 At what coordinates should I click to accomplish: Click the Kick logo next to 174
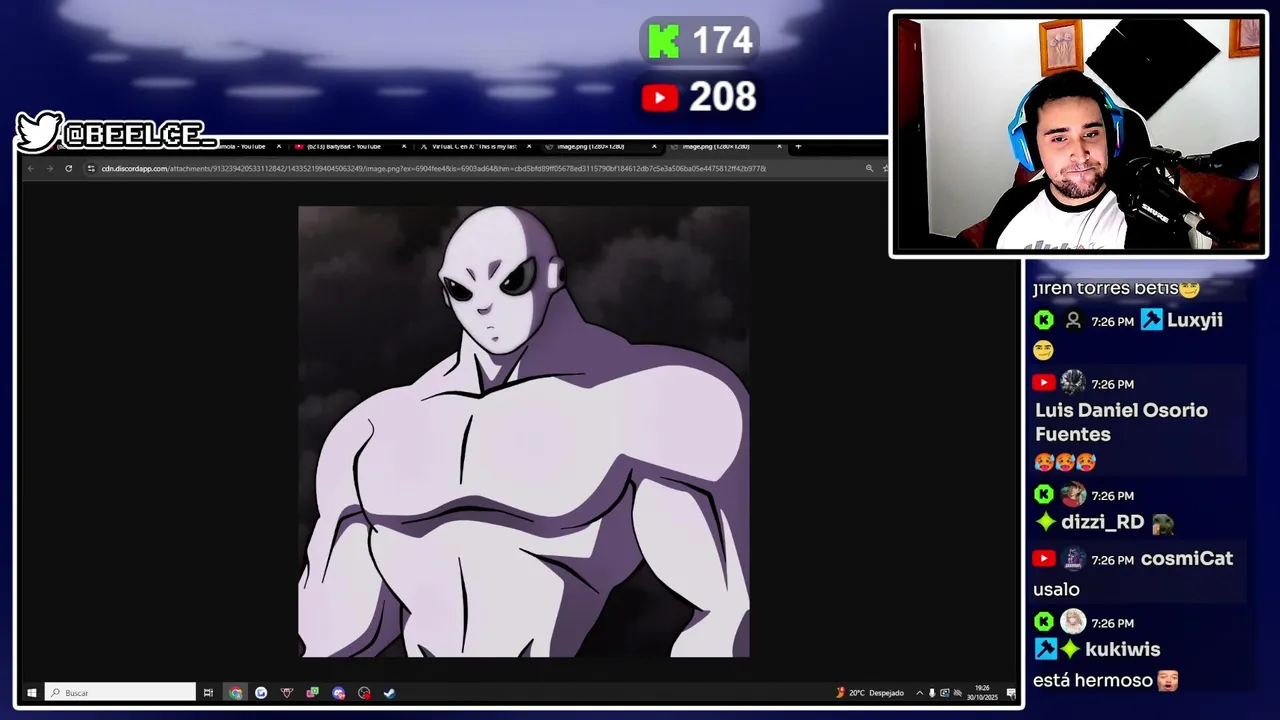(x=664, y=41)
